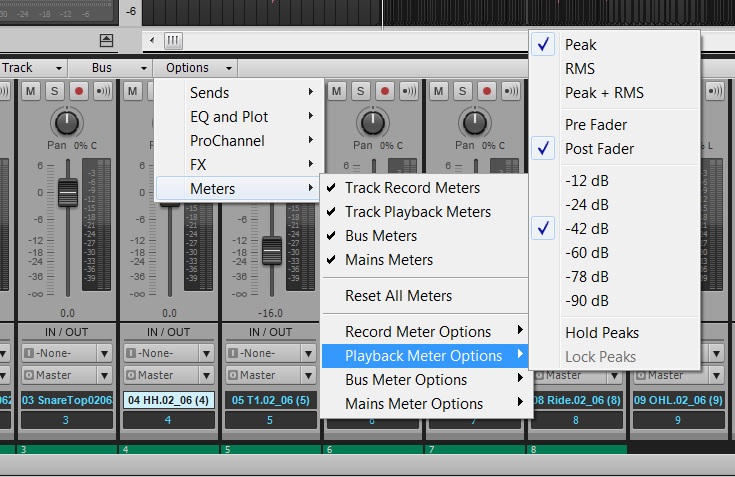Click the highlighted Playback Meter Options entry
The image size is (735, 477).
pos(425,356)
